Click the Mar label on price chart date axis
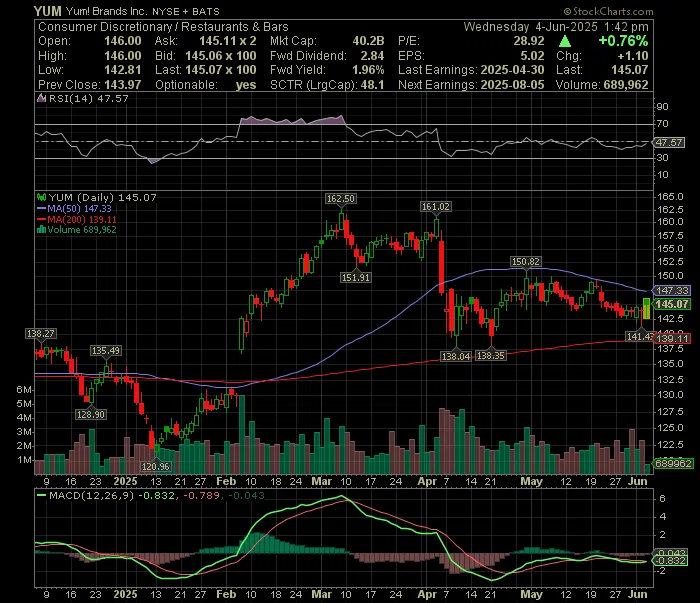 (321, 482)
